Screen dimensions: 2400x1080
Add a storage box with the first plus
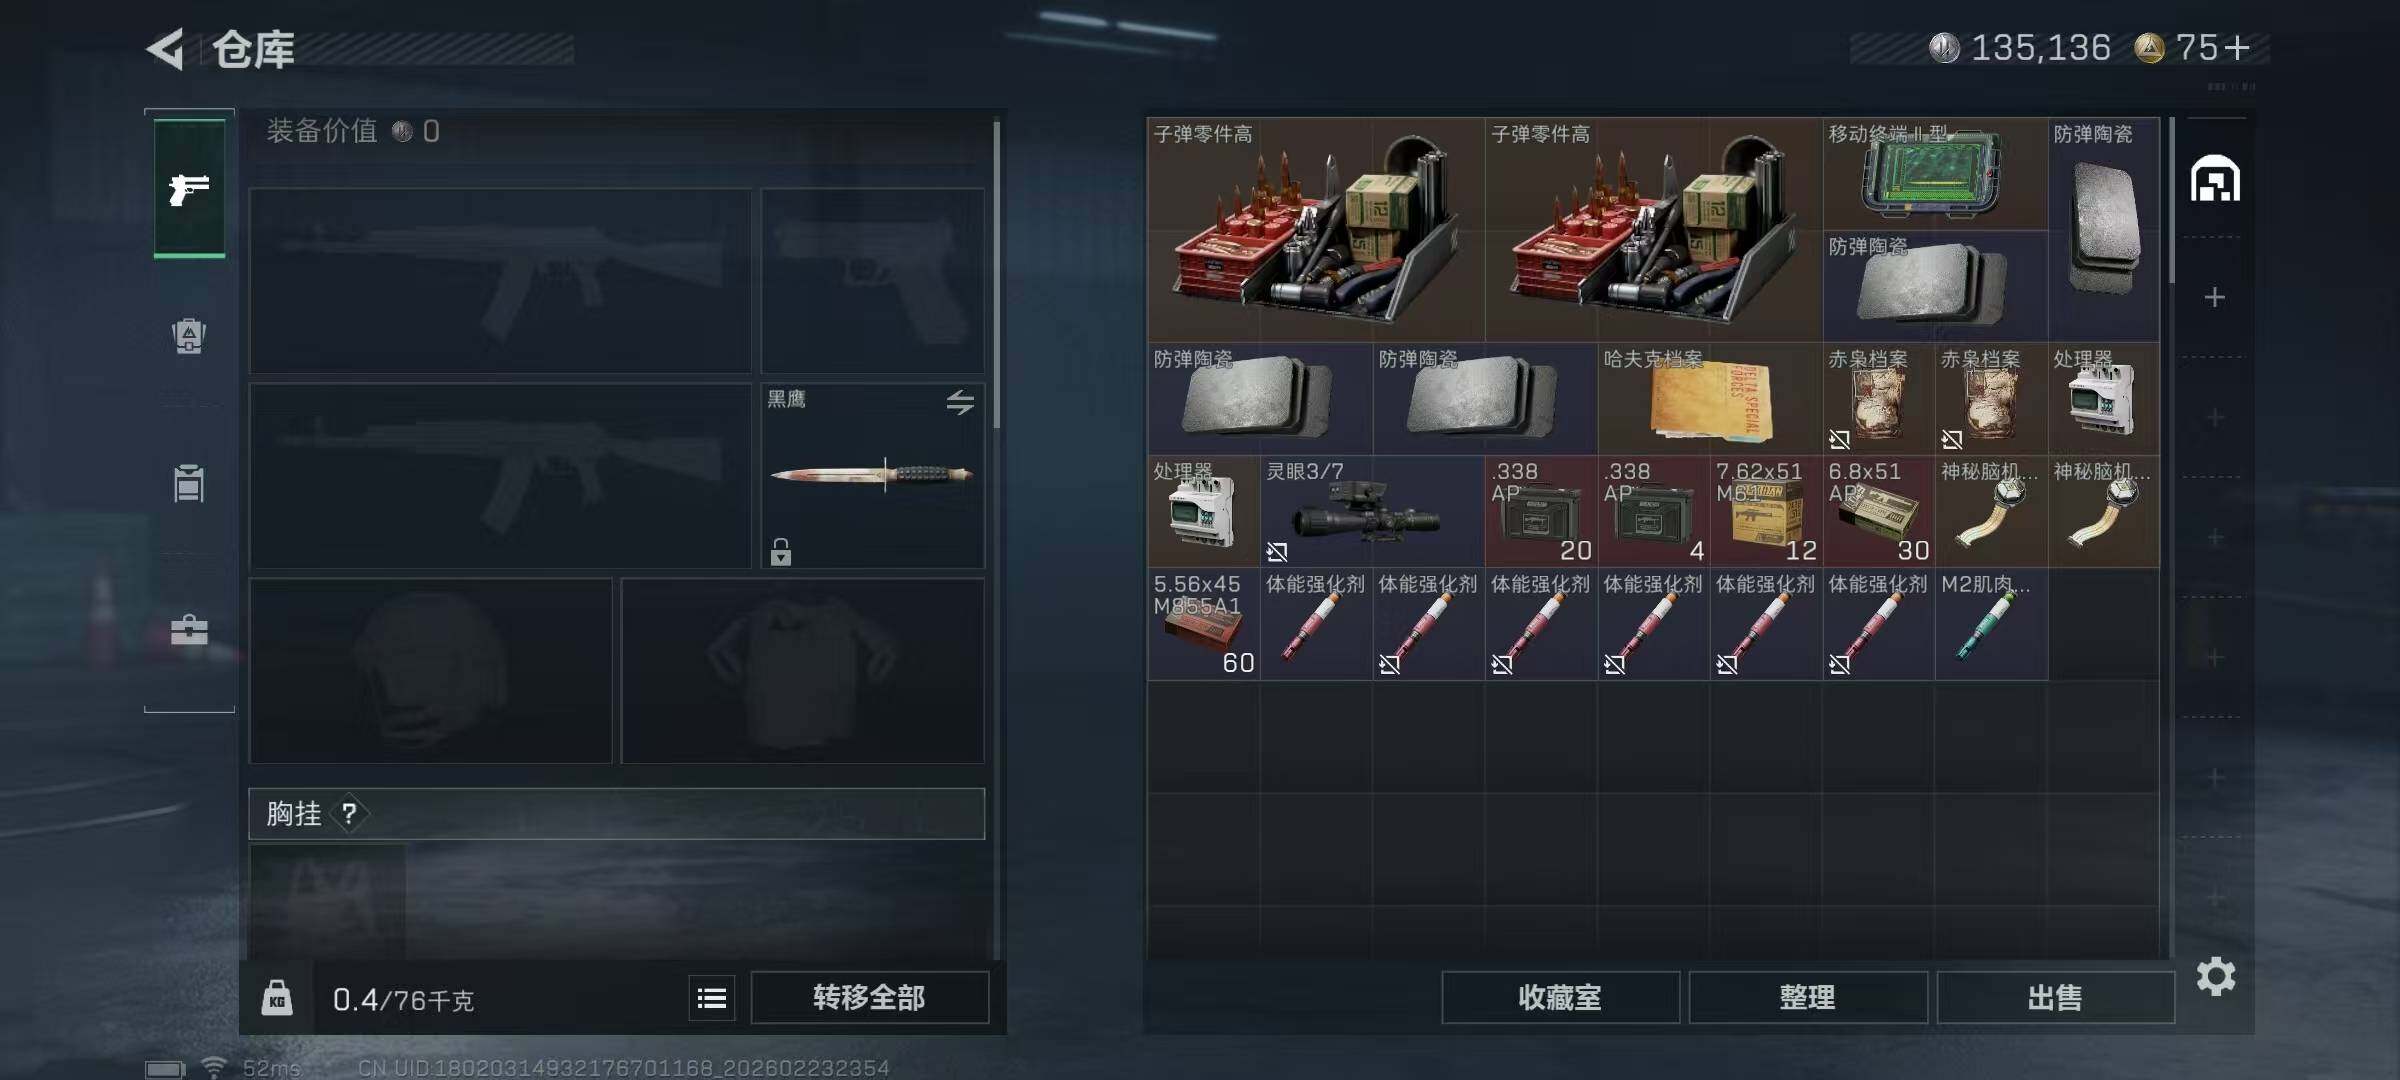2215,297
